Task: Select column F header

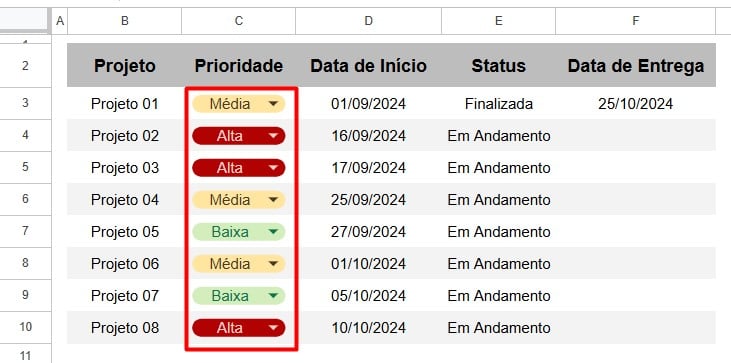Action: (x=635, y=21)
